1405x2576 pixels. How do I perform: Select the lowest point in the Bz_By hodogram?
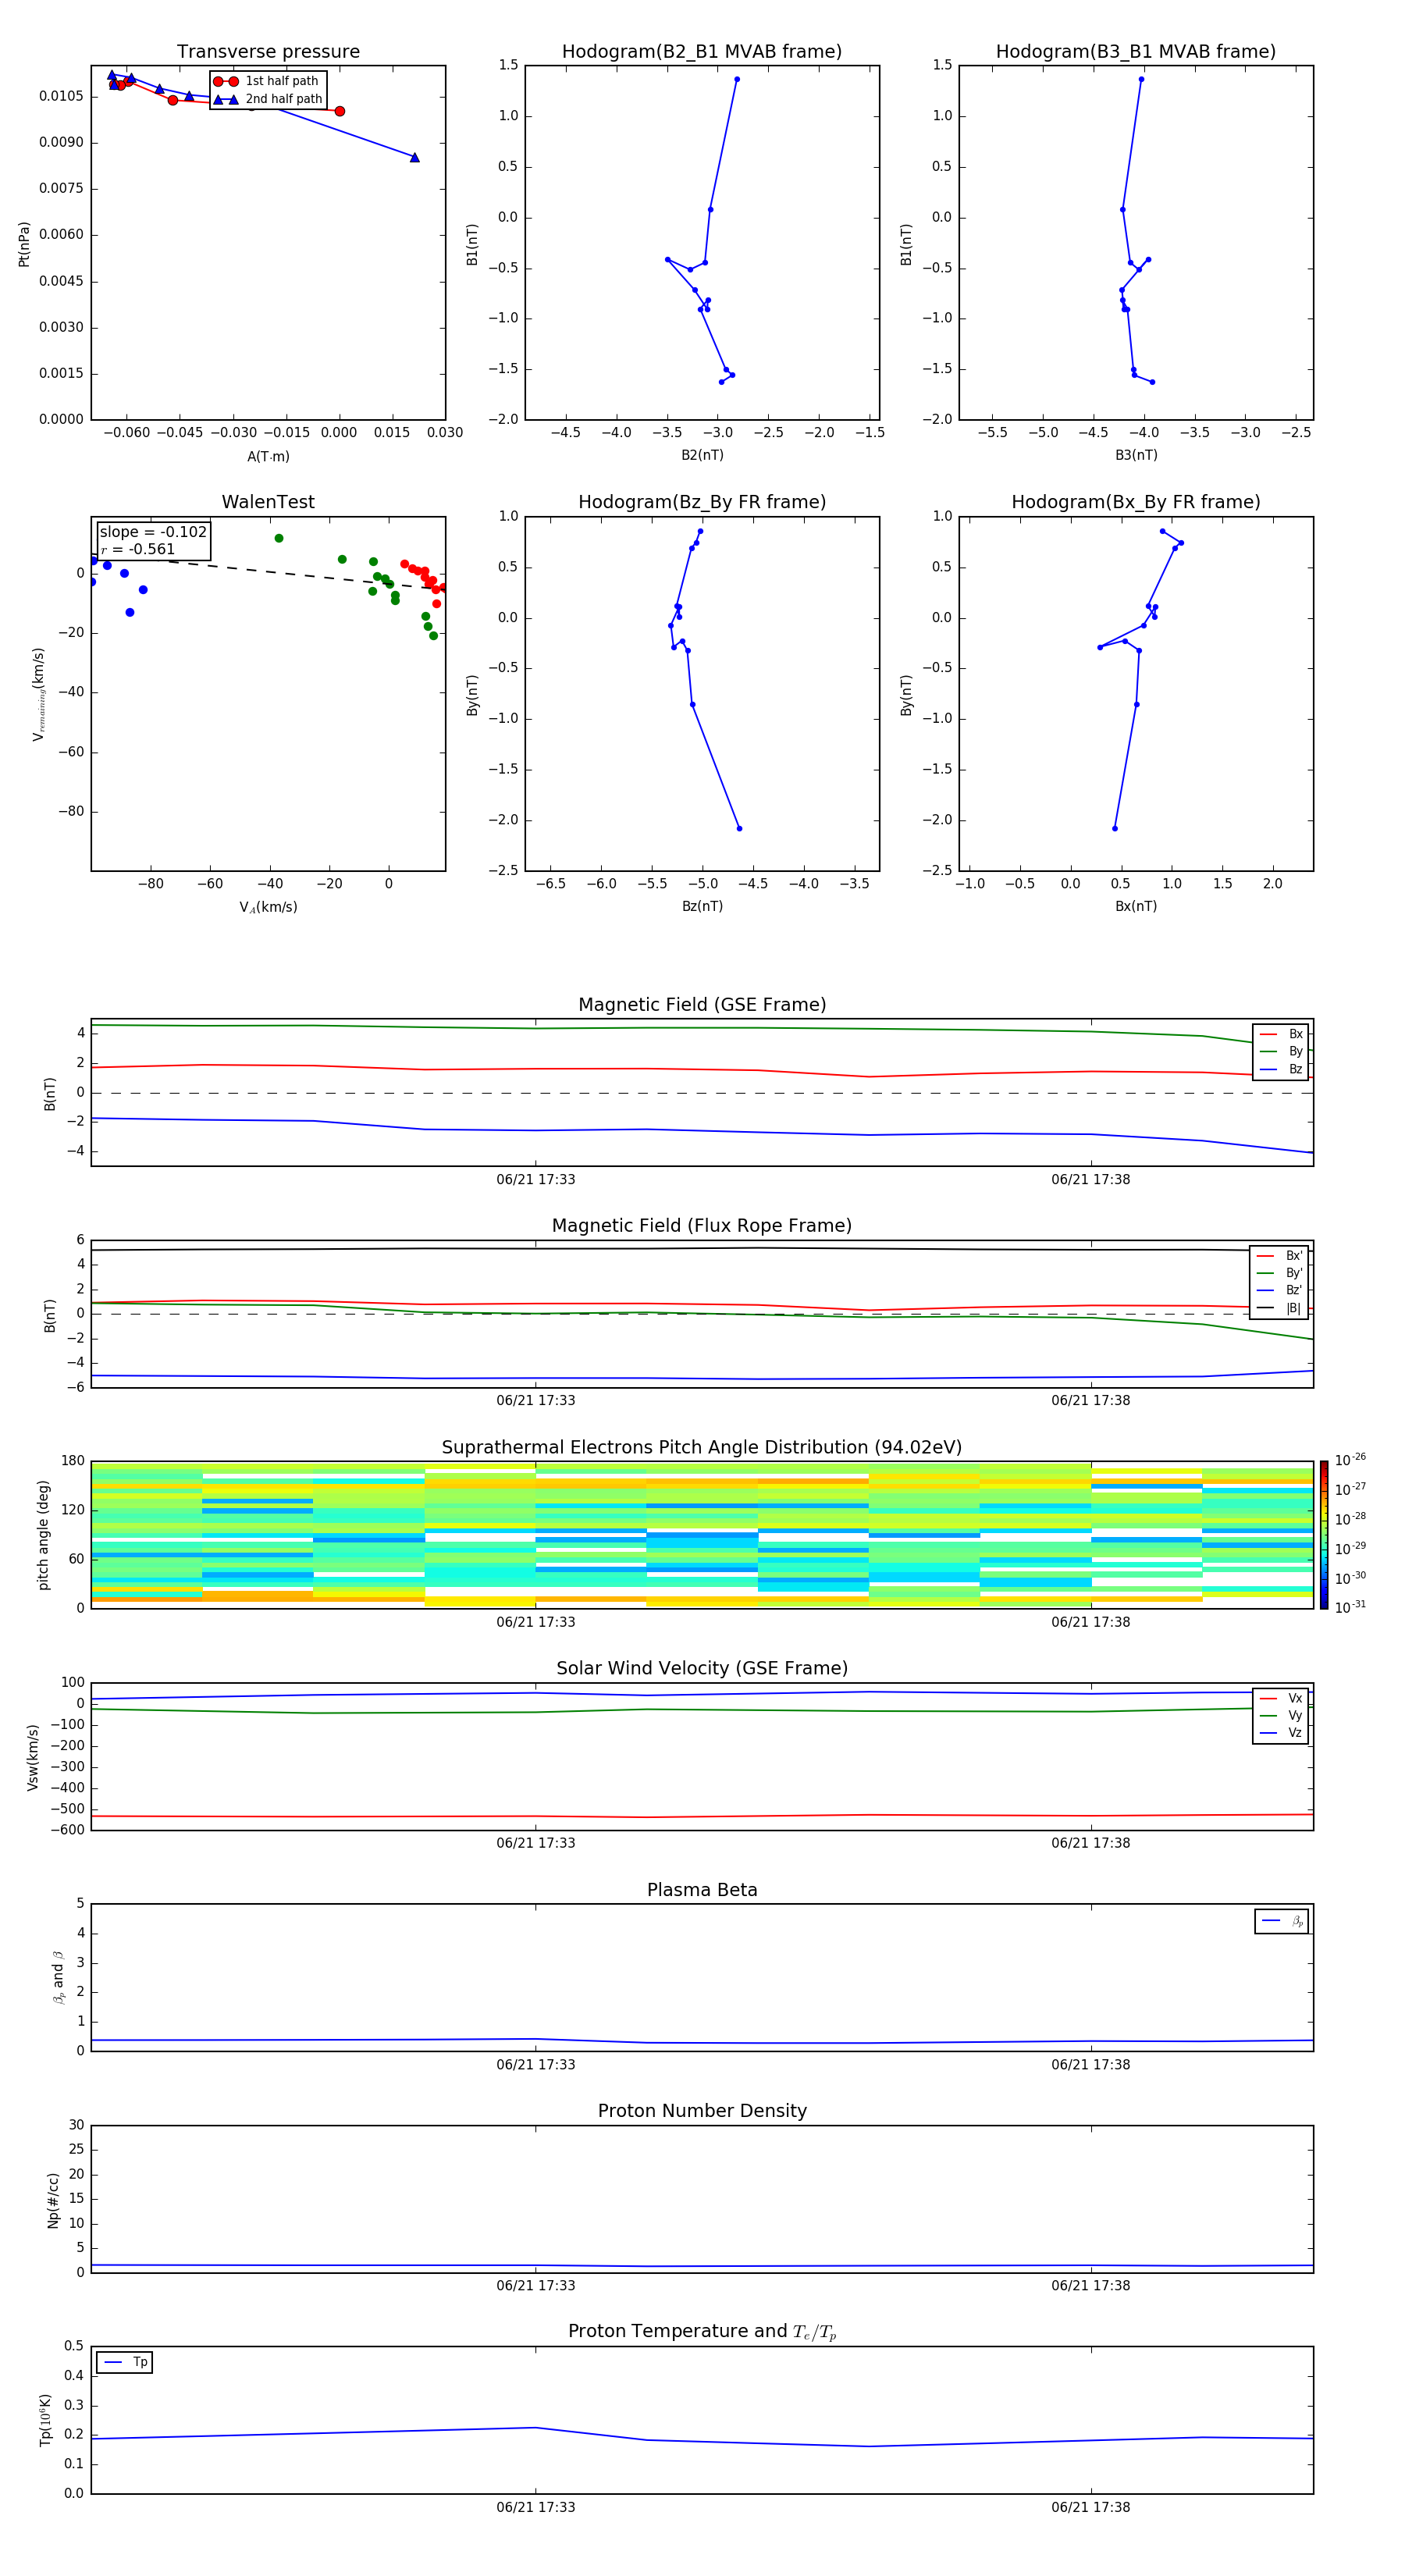(x=739, y=828)
